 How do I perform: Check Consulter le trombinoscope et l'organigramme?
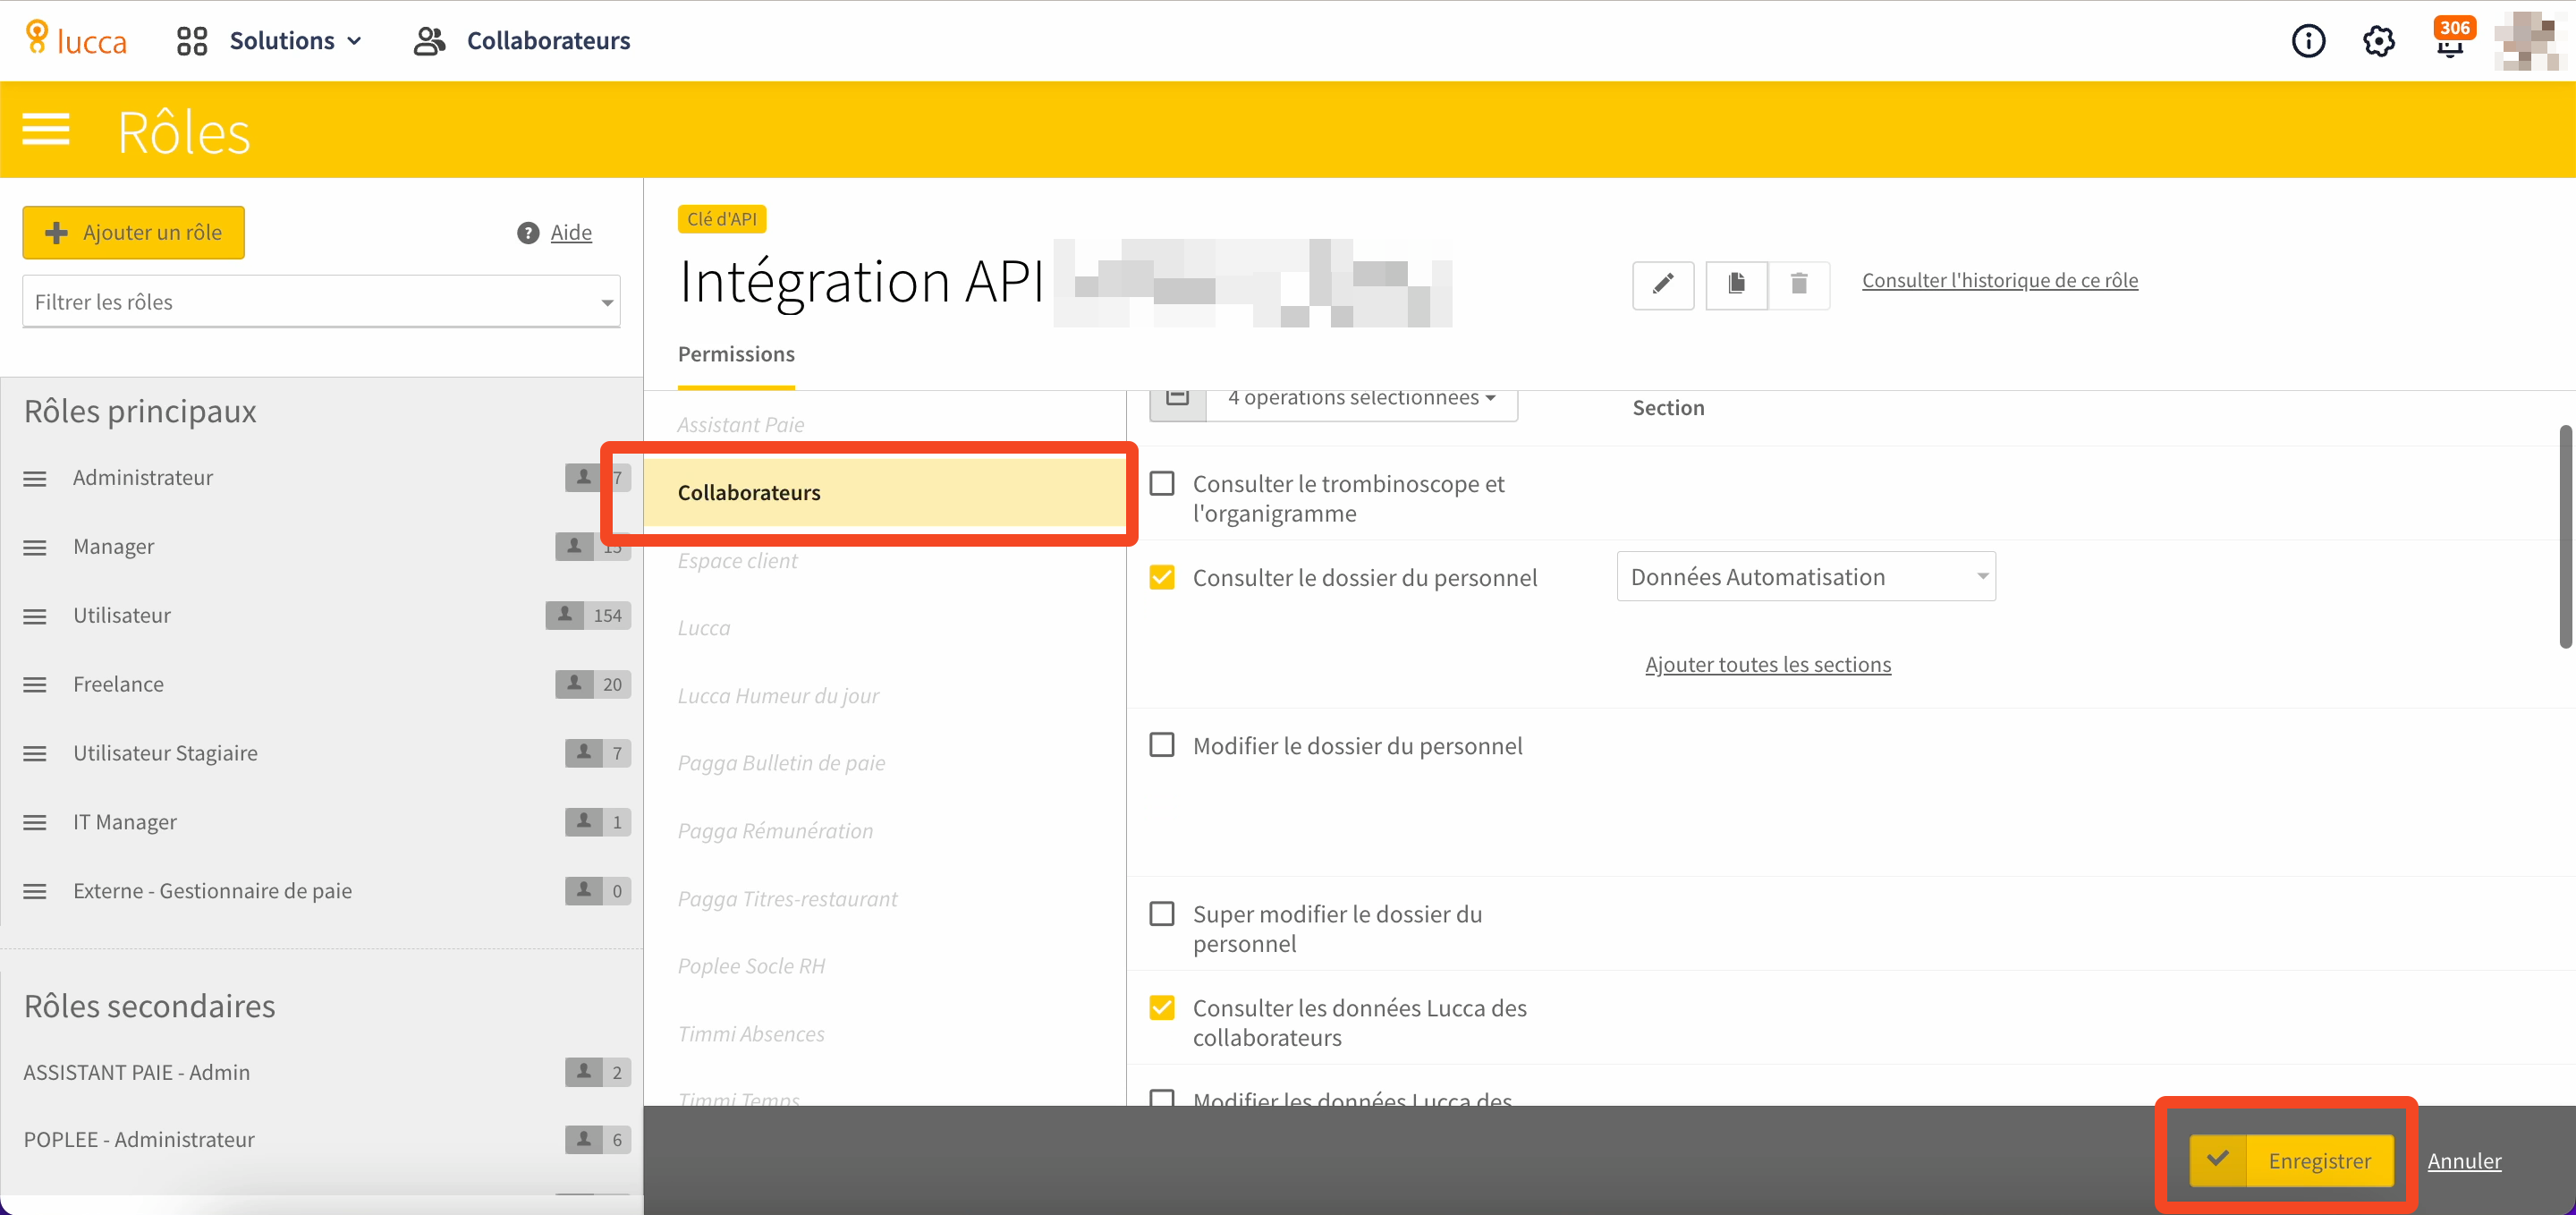coord(1162,484)
